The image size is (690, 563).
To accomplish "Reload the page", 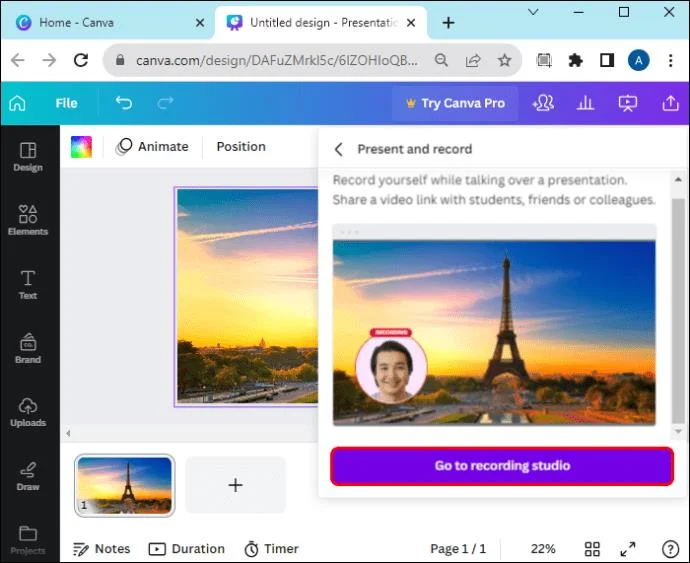I will (81, 60).
